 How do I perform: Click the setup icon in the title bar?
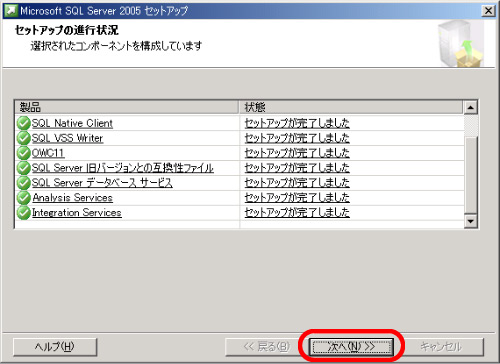tap(11, 11)
